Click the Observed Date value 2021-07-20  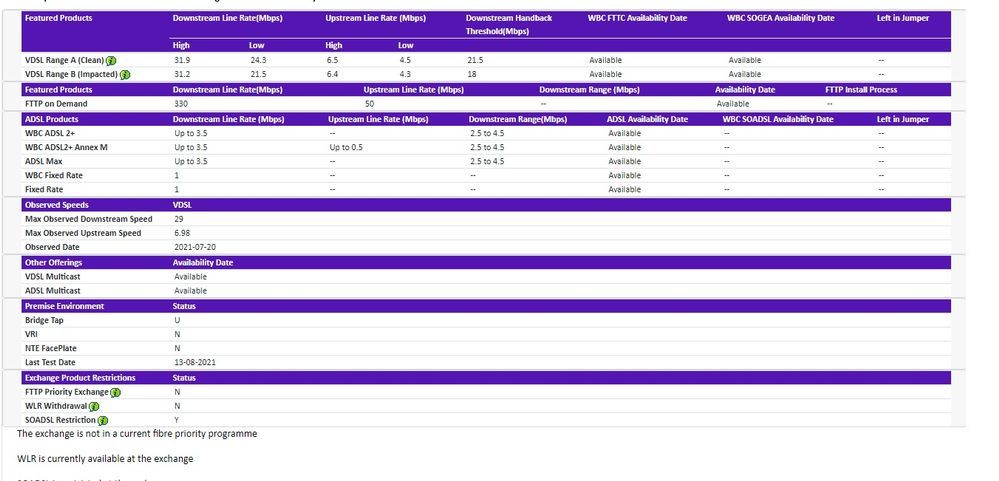pos(194,247)
